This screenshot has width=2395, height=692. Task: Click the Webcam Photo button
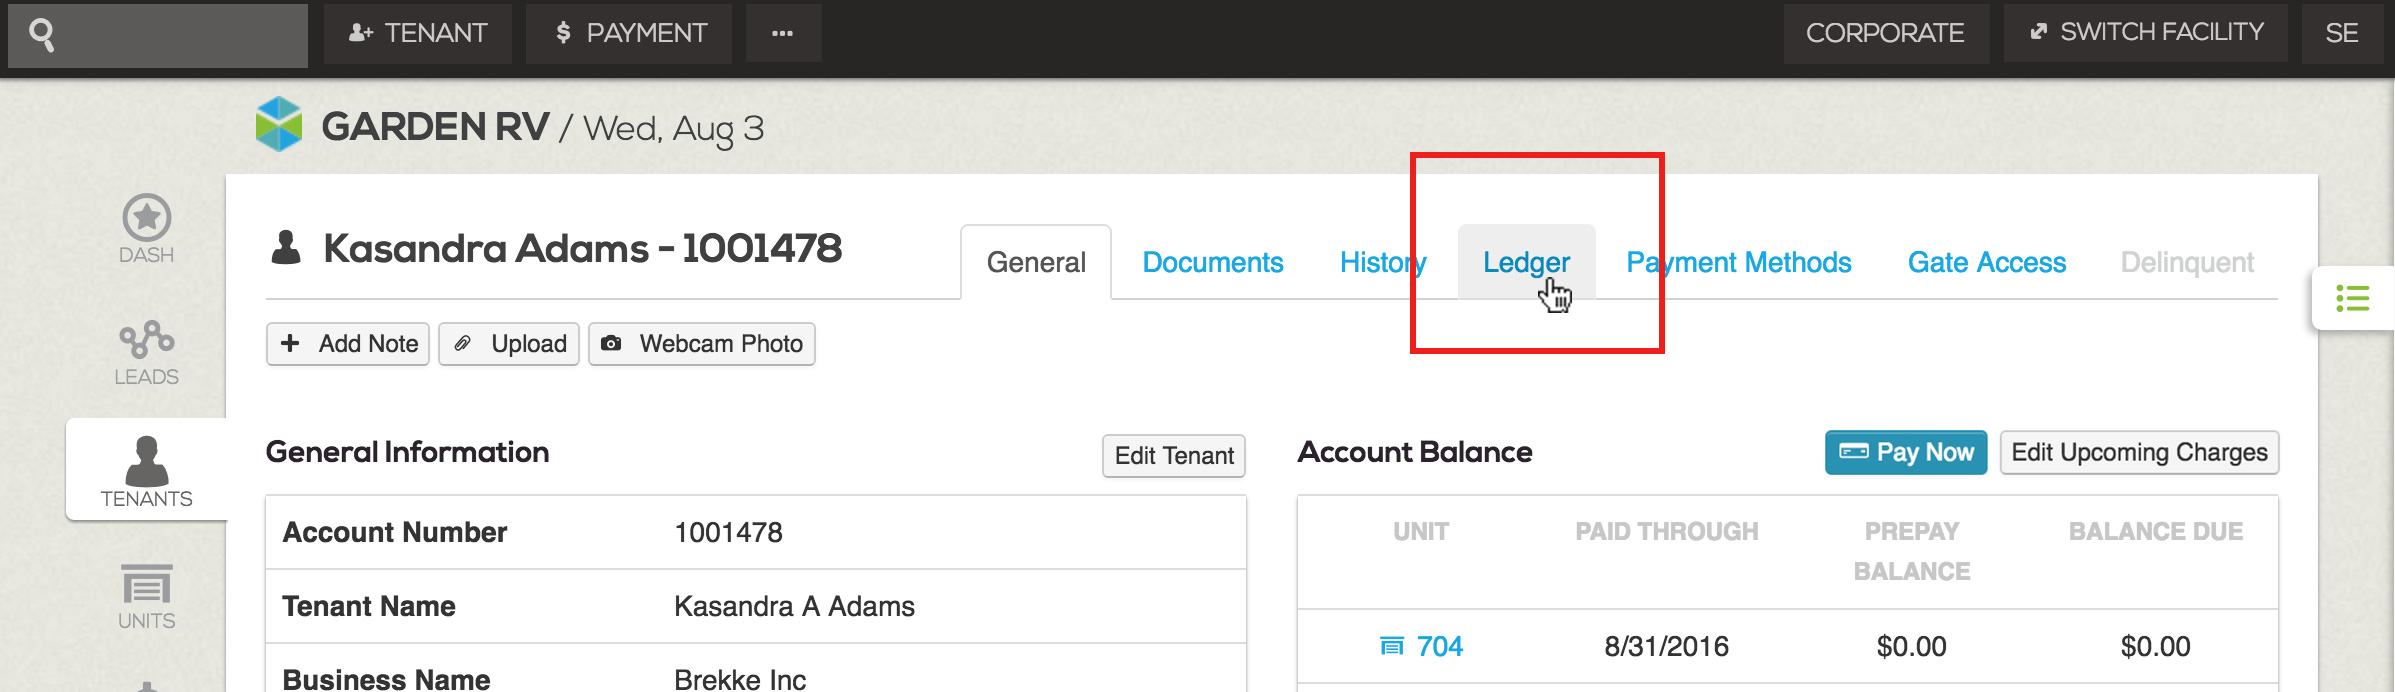(702, 344)
